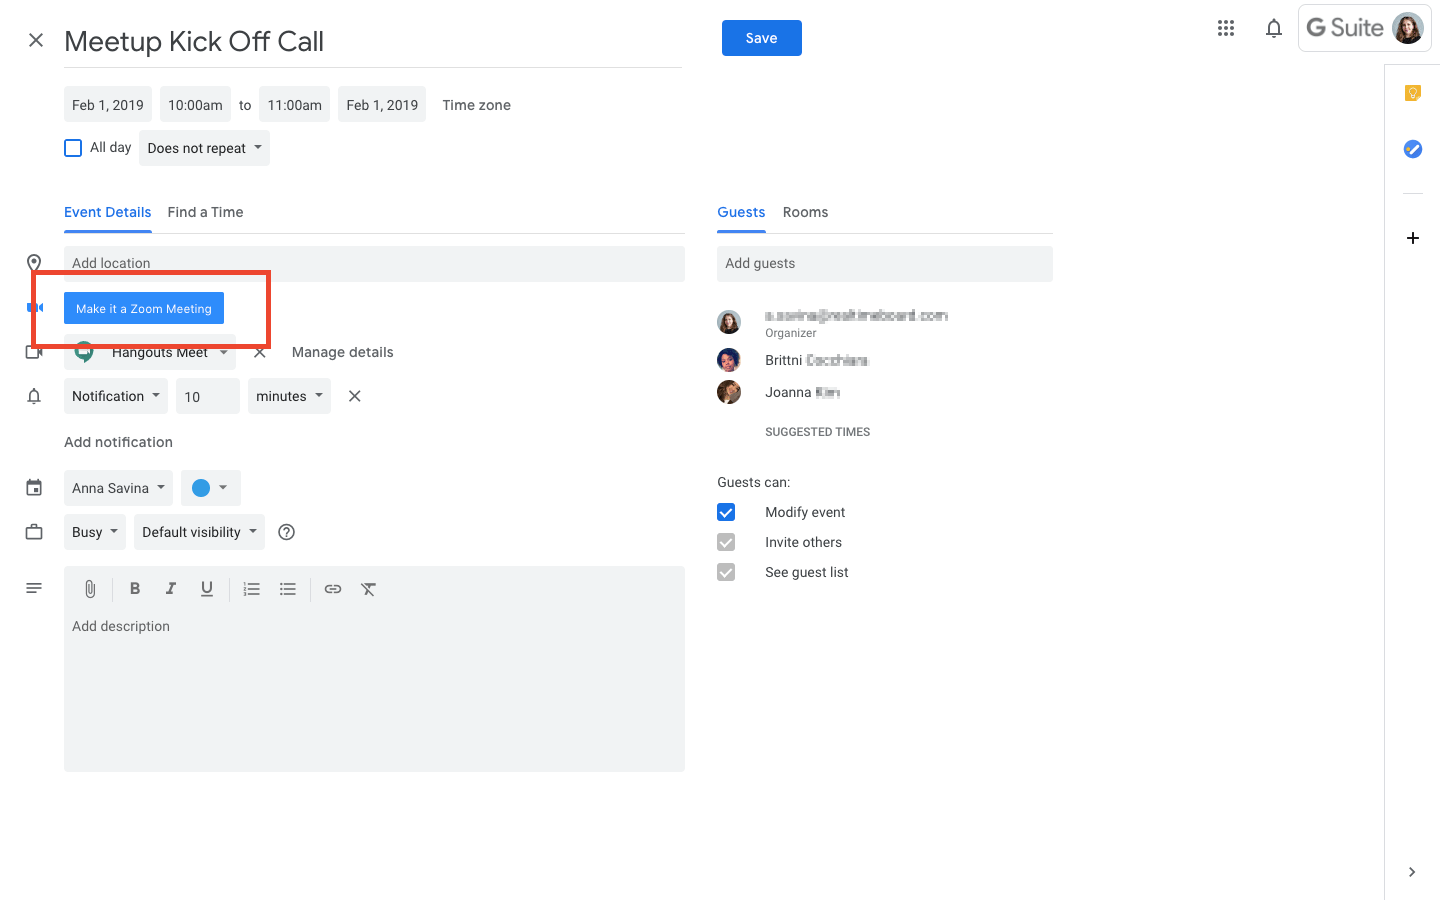Screen dimensions: 1440x900
Task: Open the 10:00am start time picker
Action: click(195, 105)
